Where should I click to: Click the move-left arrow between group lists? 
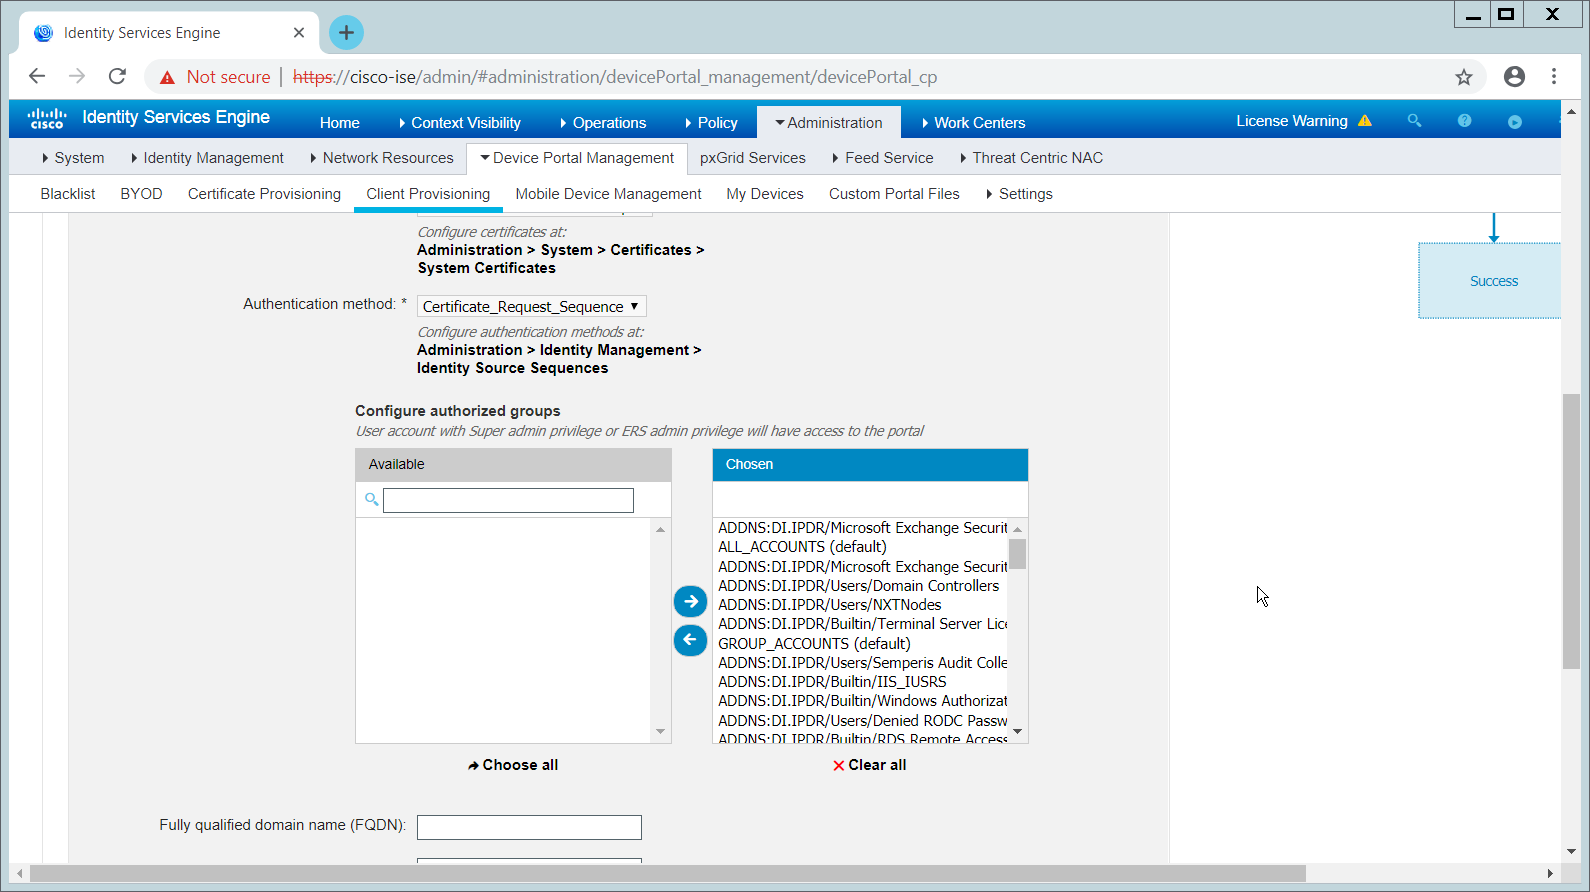click(x=690, y=640)
